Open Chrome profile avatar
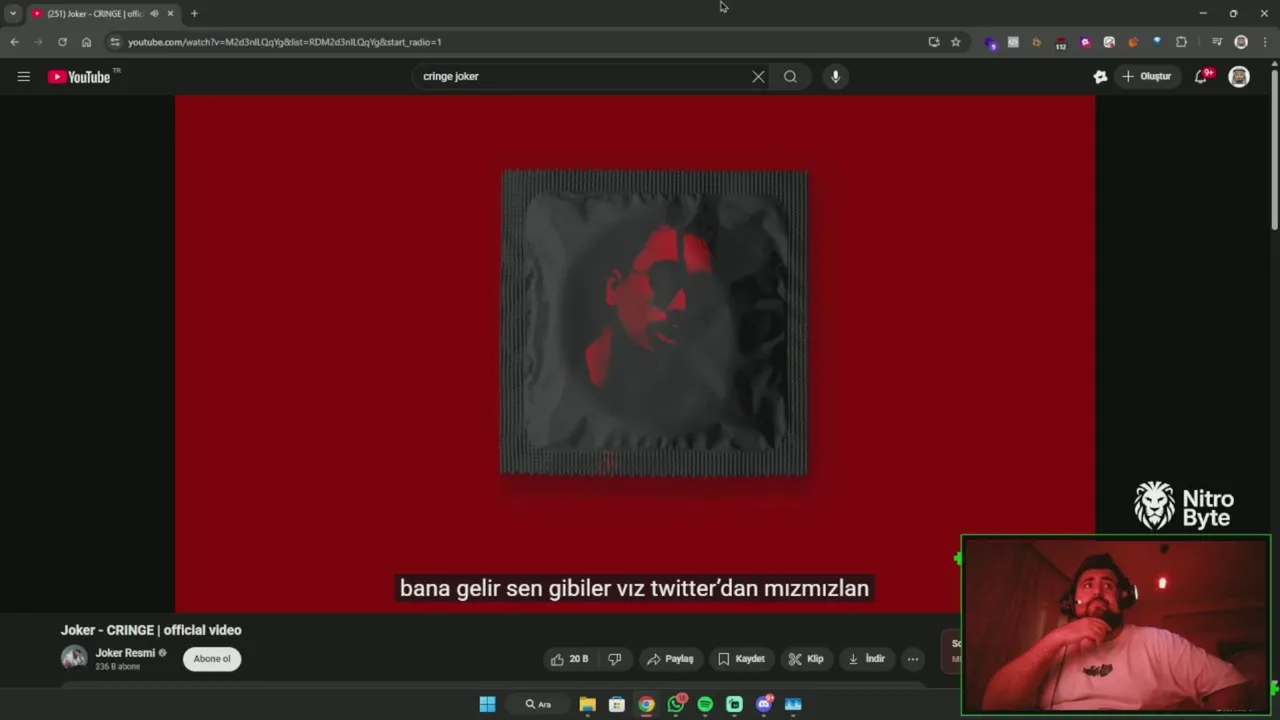The width and height of the screenshot is (1280, 720). pos(1241,42)
